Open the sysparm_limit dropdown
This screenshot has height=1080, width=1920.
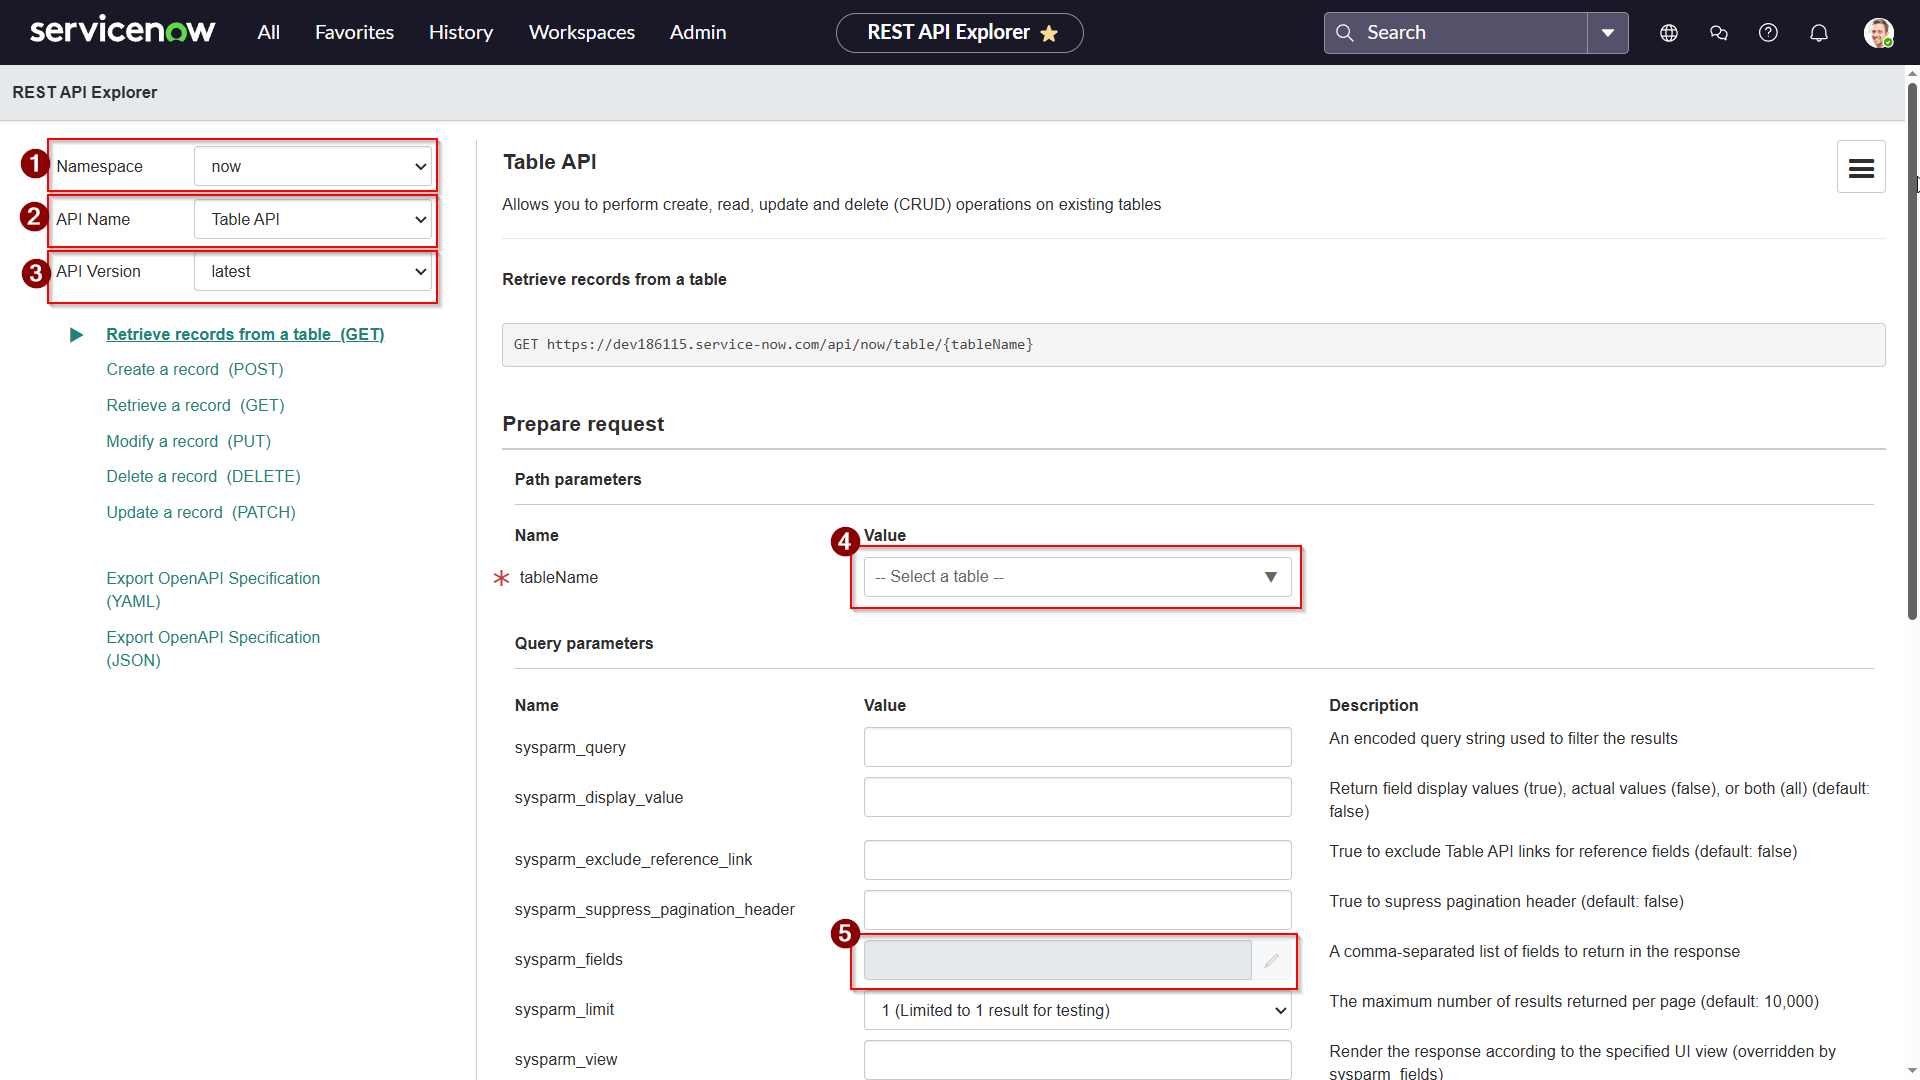pyautogui.click(x=1077, y=1010)
